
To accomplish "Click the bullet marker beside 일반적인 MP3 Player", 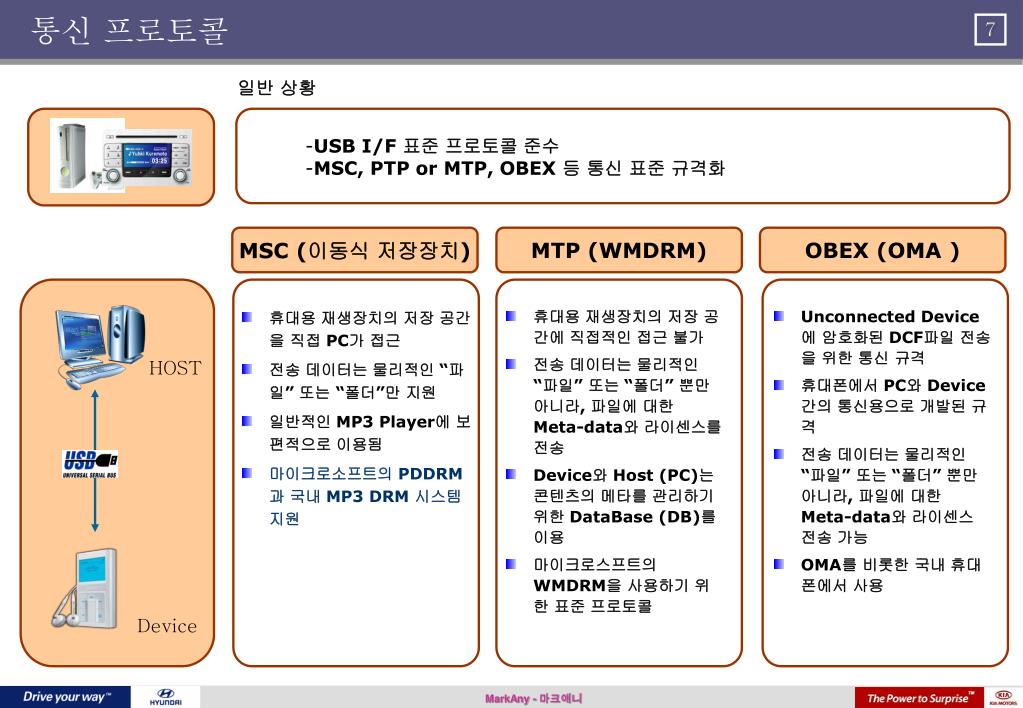I will pyautogui.click(x=247, y=422).
